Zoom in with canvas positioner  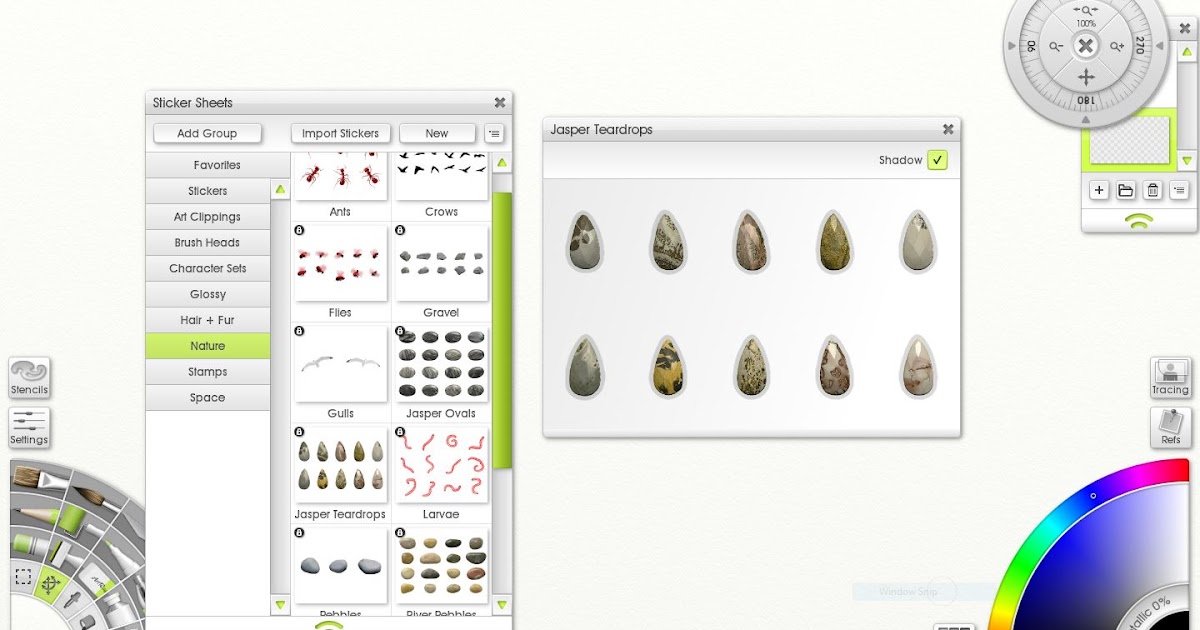pyautogui.click(x=1117, y=46)
